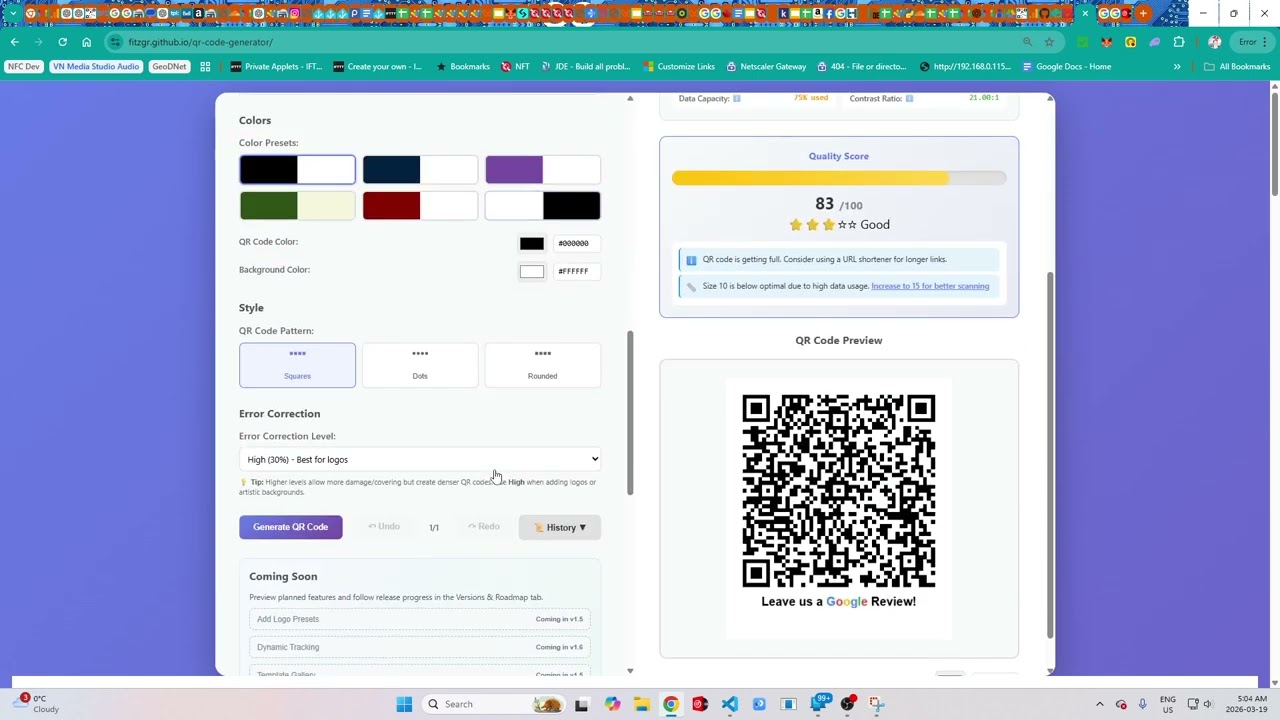The width and height of the screenshot is (1280, 720).
Task: Open the browser Extensions puzzle icon
Action: pyautogui.click(x=1179, y=42)
